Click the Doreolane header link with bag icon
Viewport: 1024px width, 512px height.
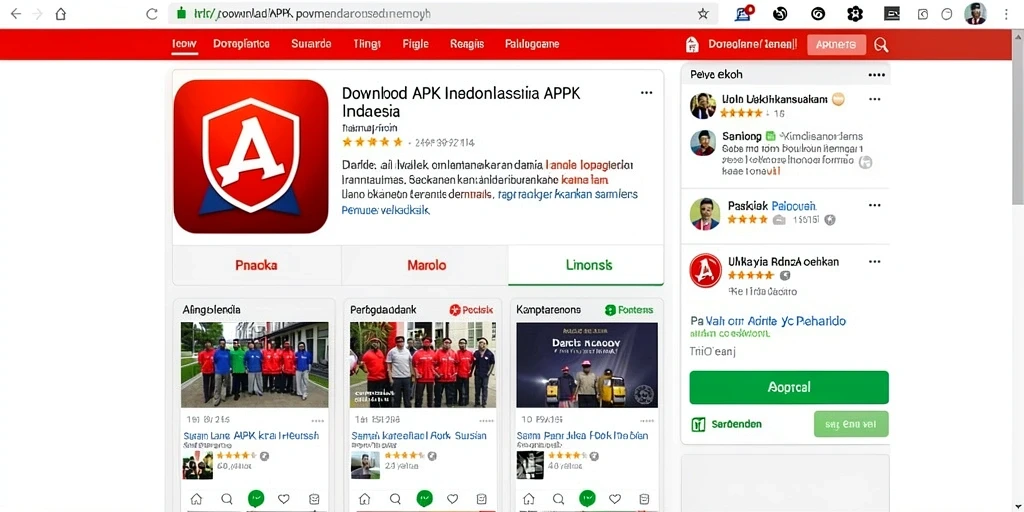[742, 44]
